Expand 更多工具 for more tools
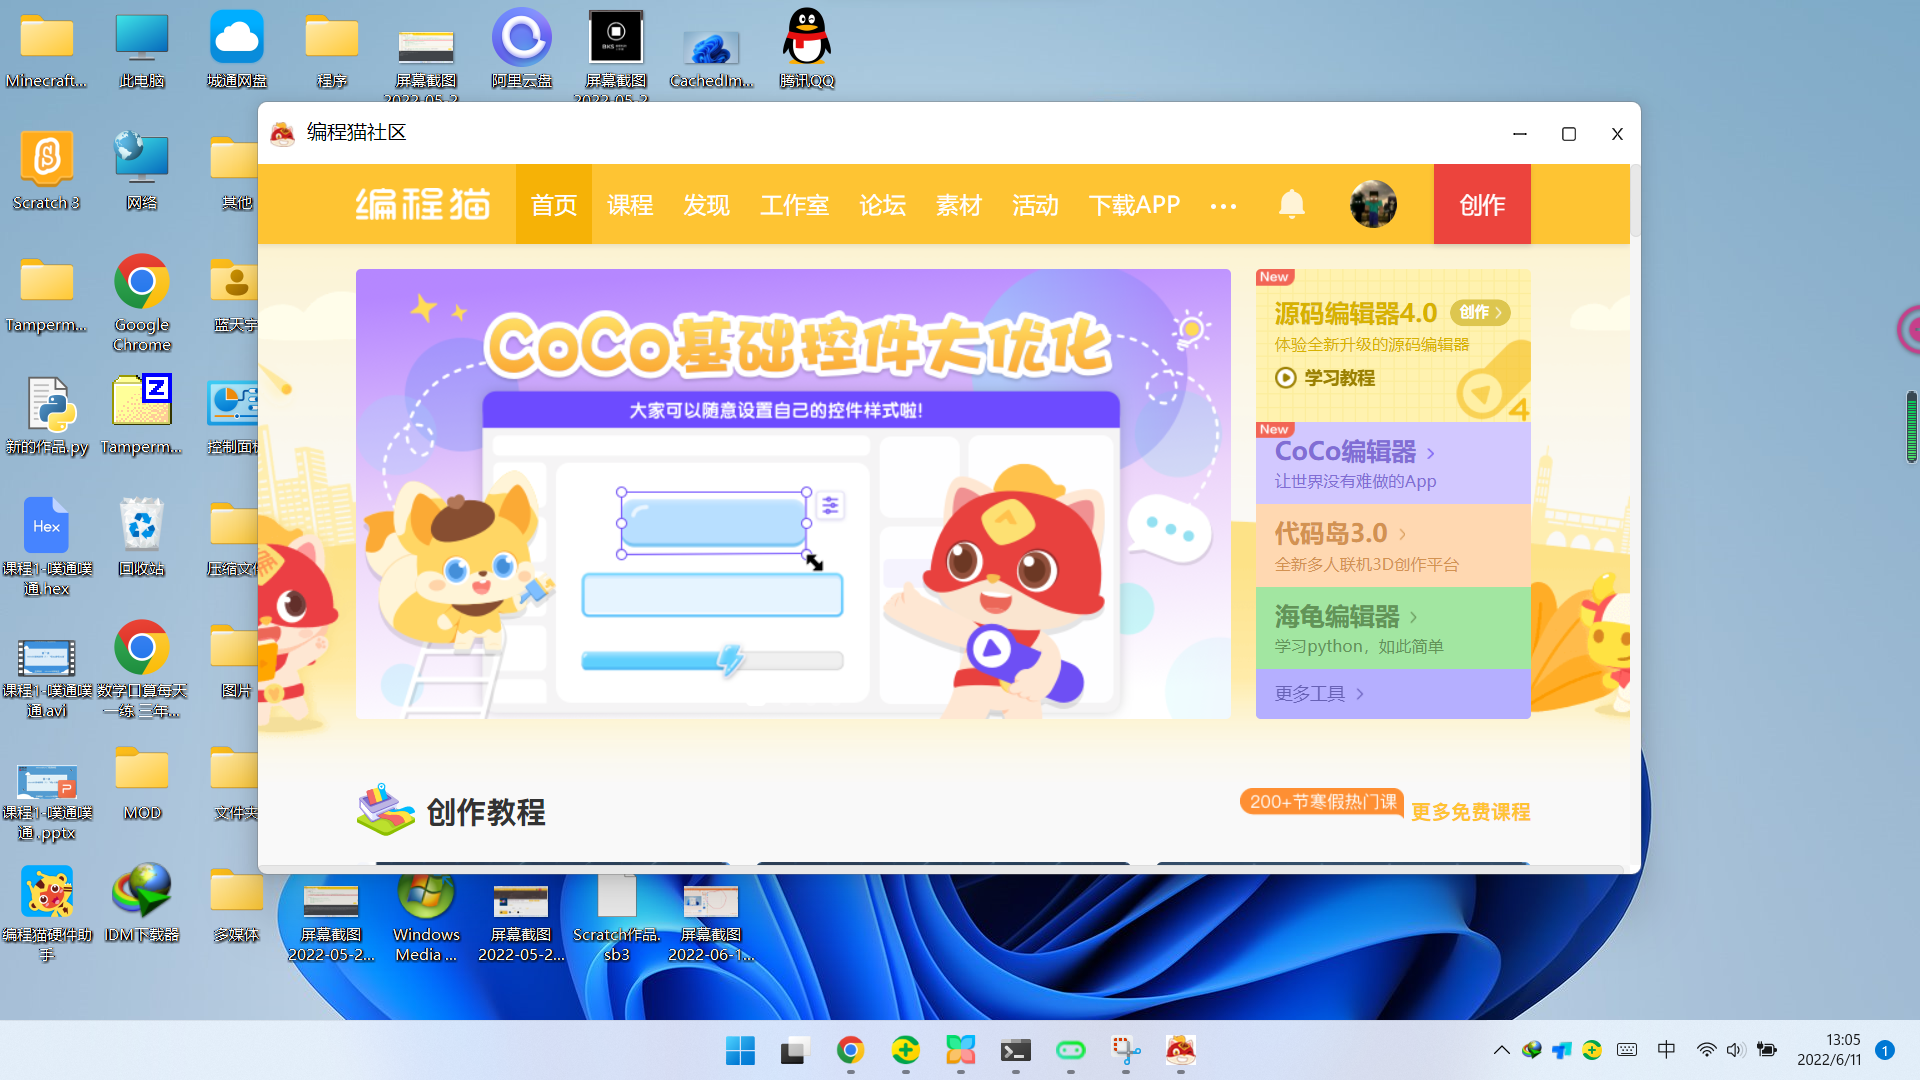This screenshot has width=1920, height=1080. tap(1393, 694)
